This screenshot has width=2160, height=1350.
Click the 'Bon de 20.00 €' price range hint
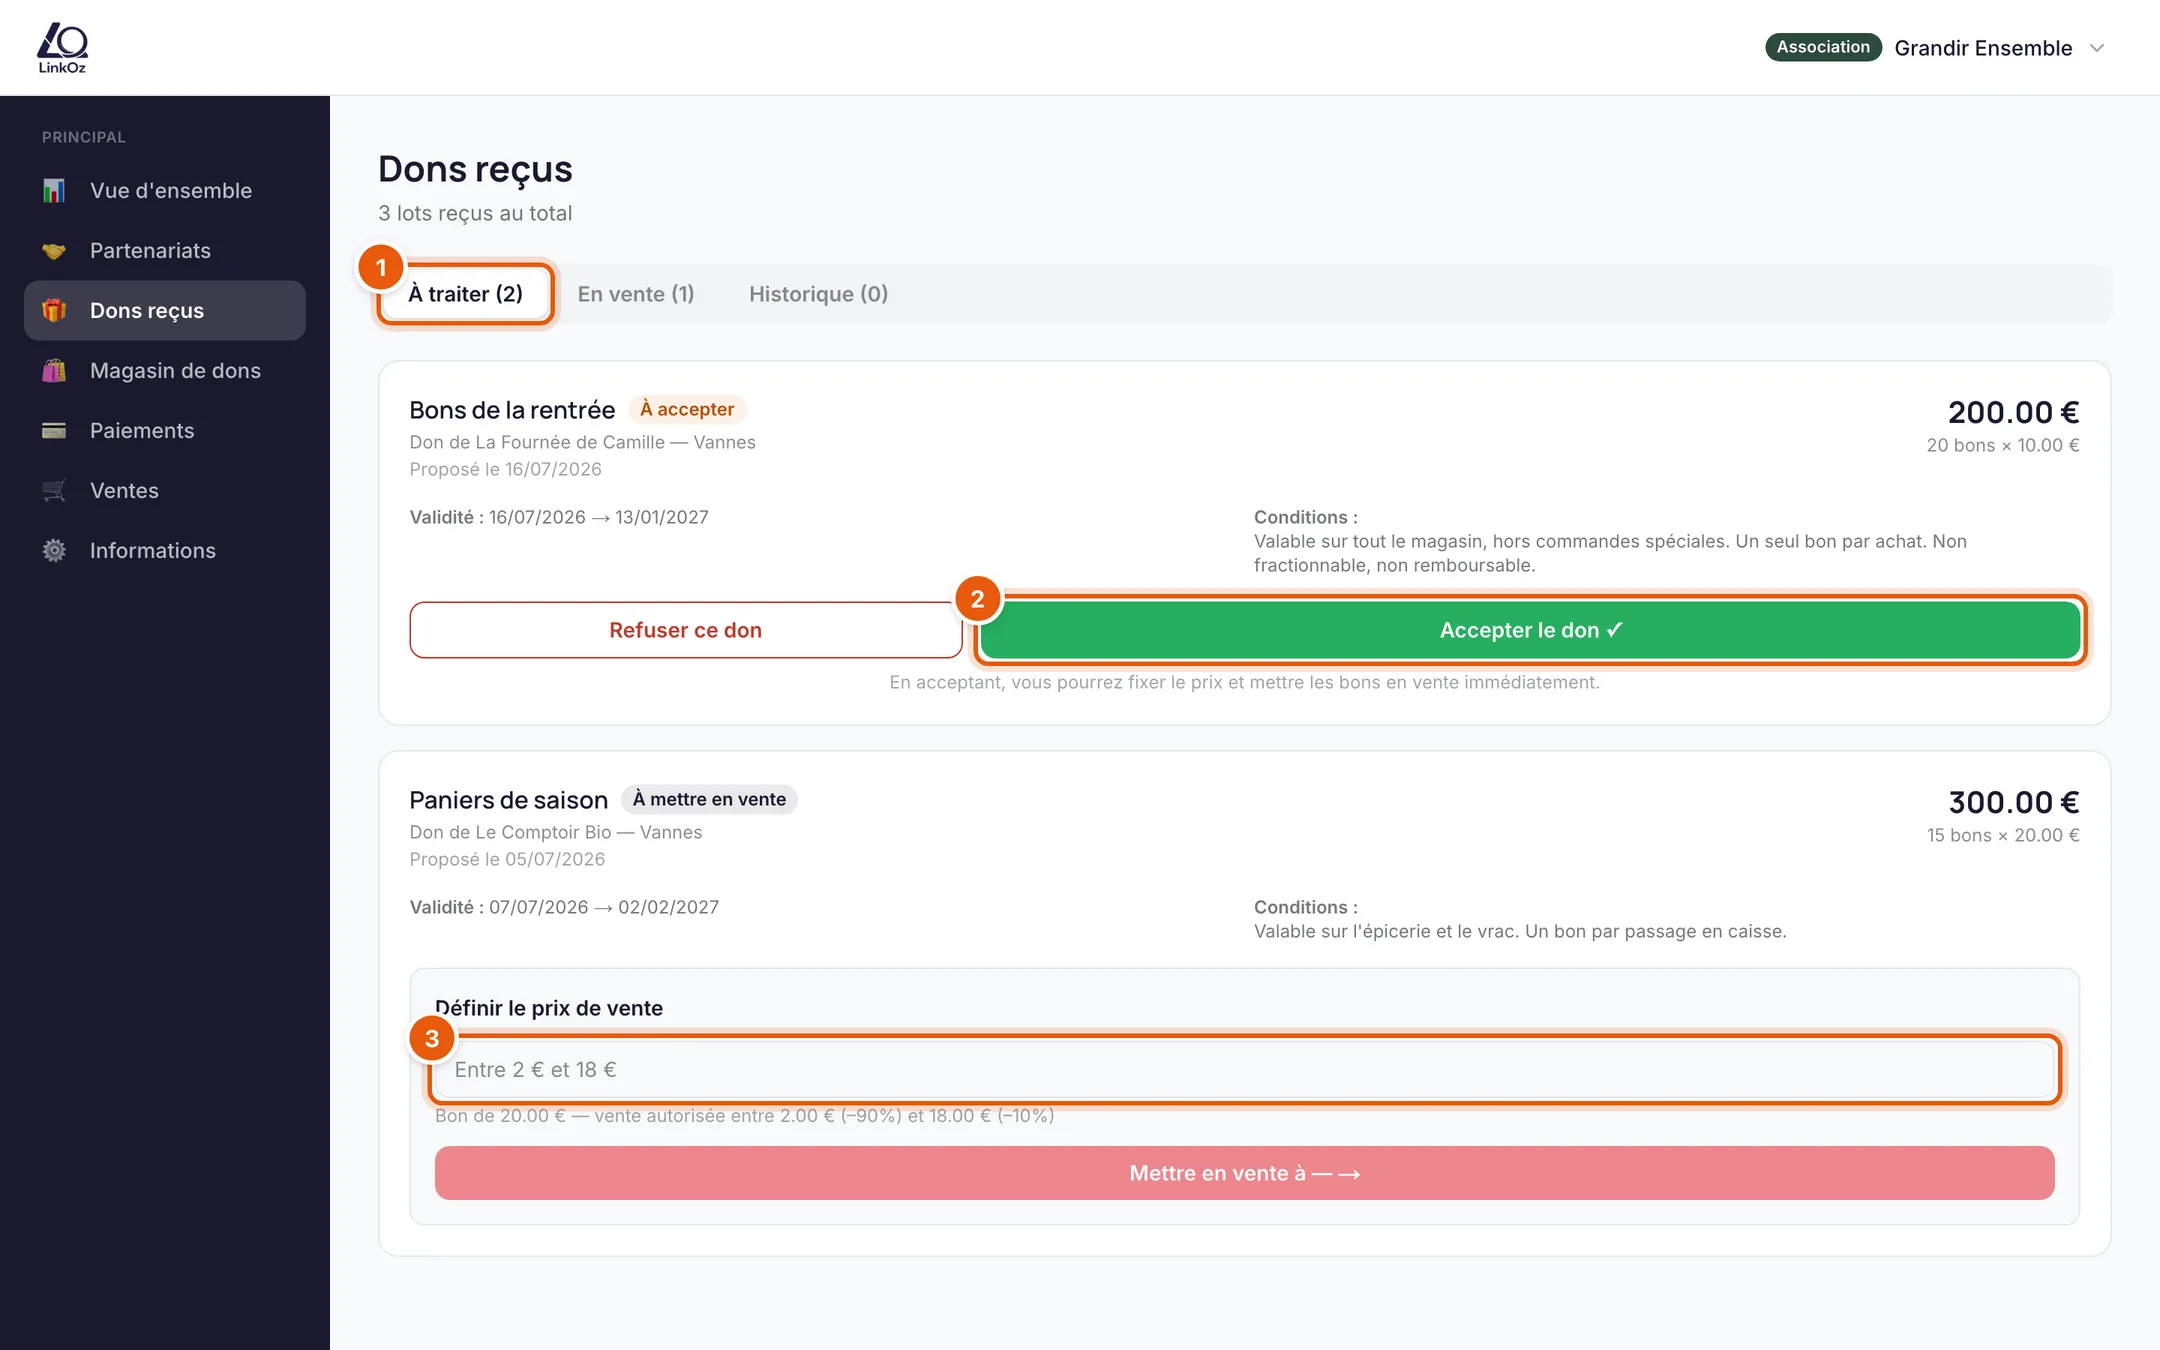(x=744, y=1116)
